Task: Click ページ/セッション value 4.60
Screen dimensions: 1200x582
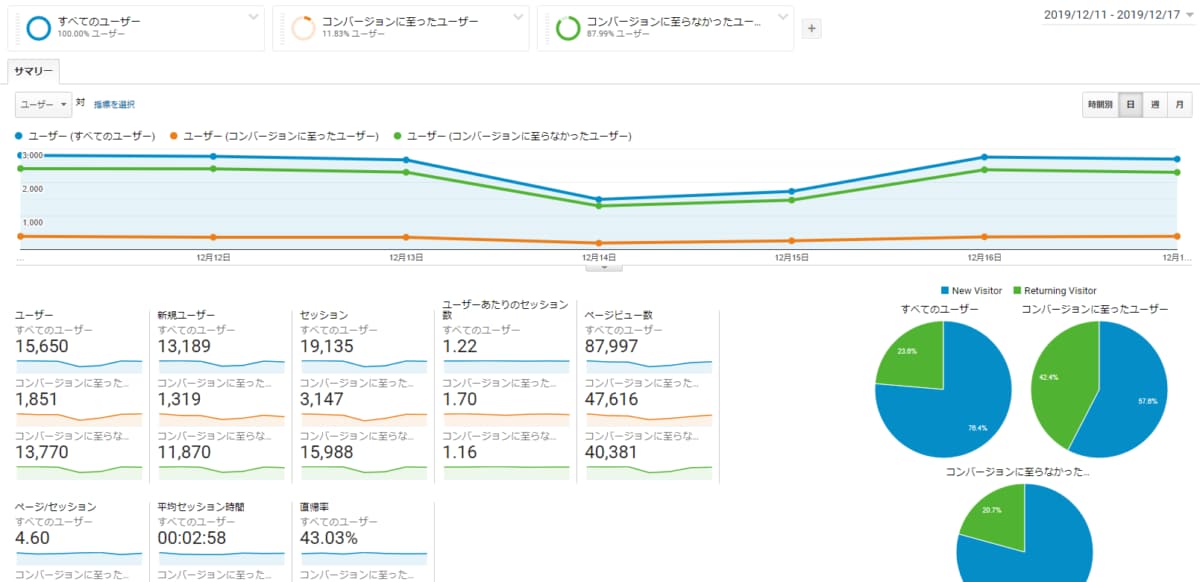Action: tap(31, 538)
